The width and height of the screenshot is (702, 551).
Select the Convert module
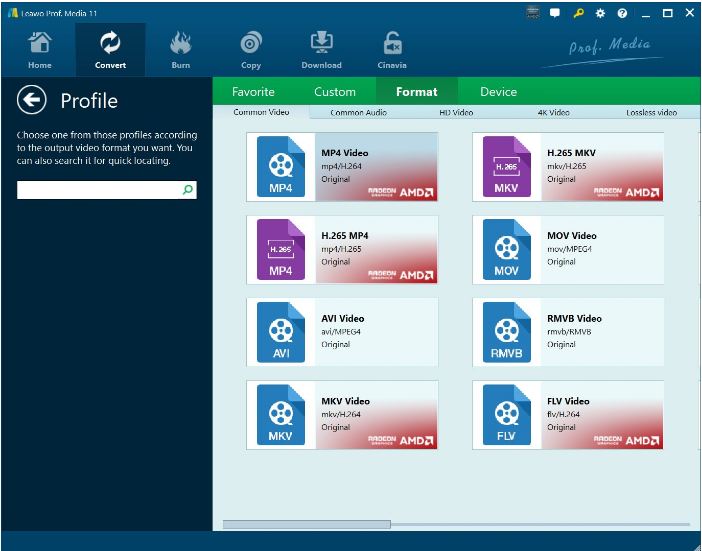[110, 50]
